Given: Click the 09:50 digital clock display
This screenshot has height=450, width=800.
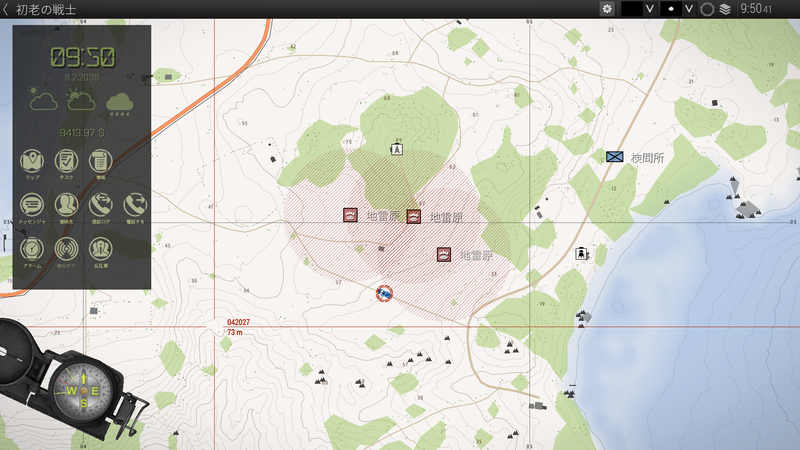Looking at the screenshot, I should pos(82,57).
